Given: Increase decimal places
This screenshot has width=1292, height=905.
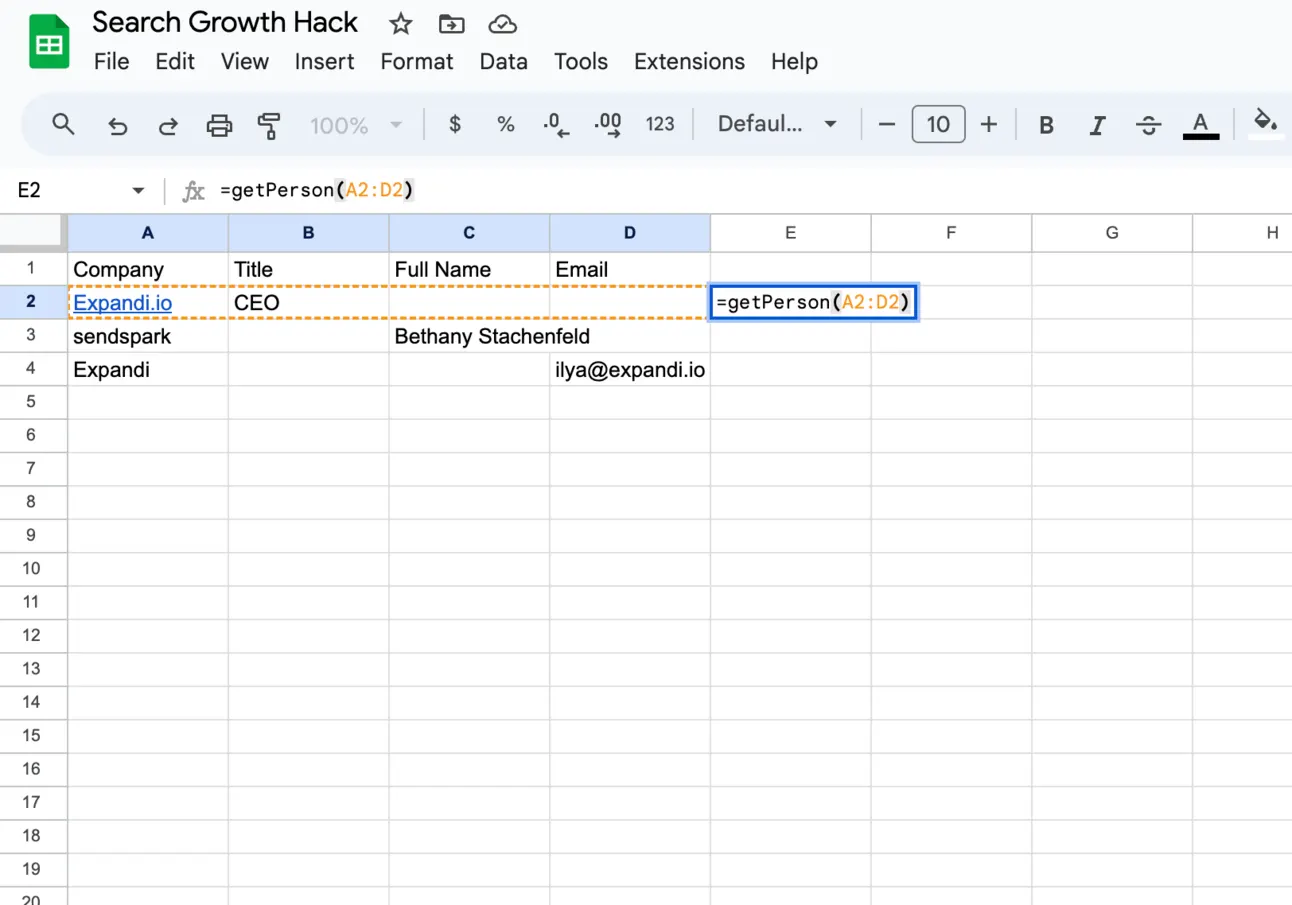Looking at the screenshot, I should point(608,124).
